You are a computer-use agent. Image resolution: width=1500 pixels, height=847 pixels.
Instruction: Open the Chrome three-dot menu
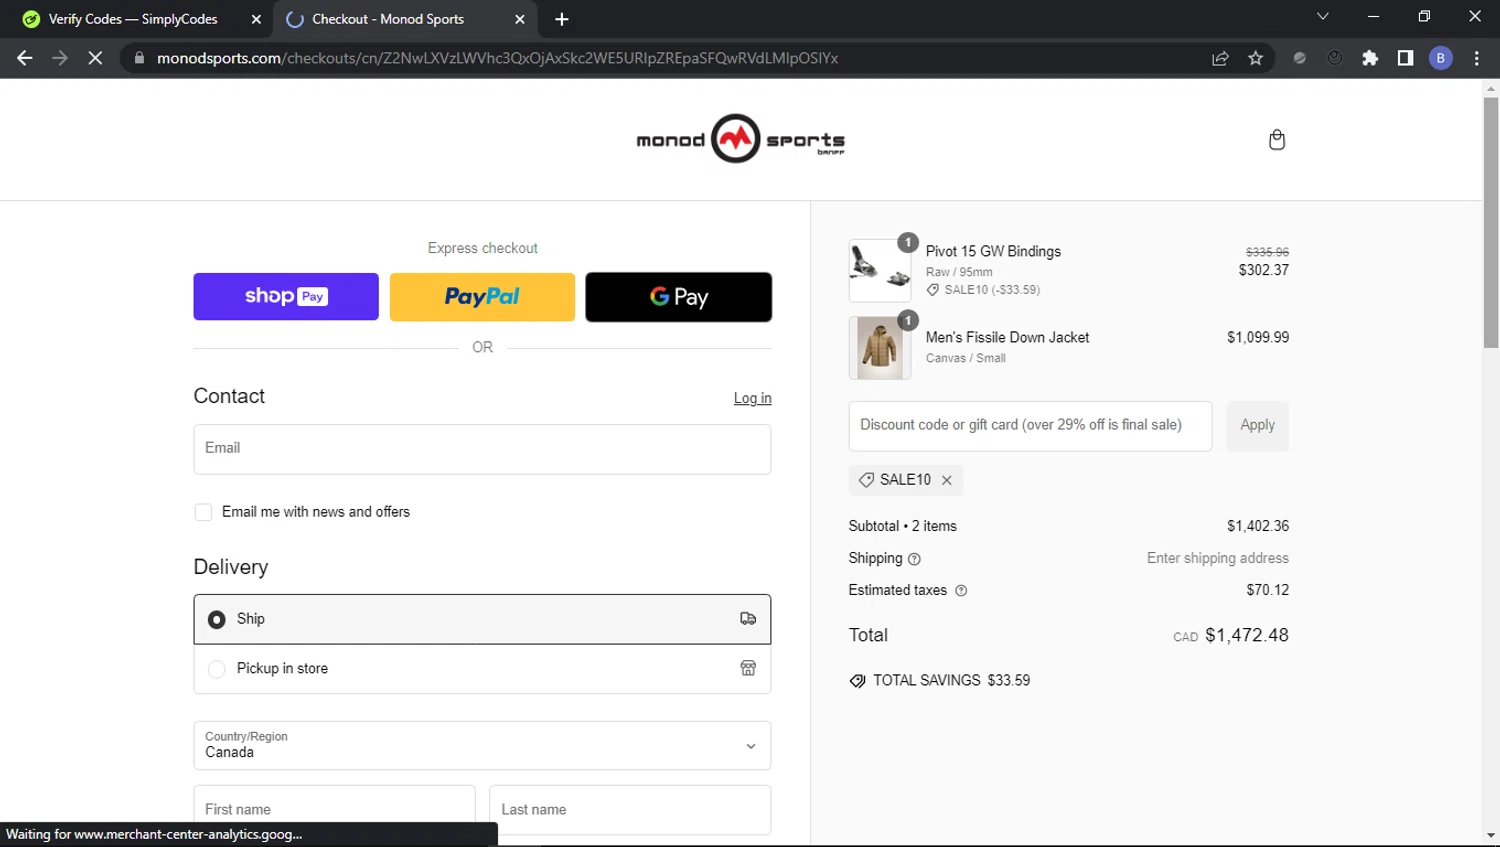(1476, 58)
